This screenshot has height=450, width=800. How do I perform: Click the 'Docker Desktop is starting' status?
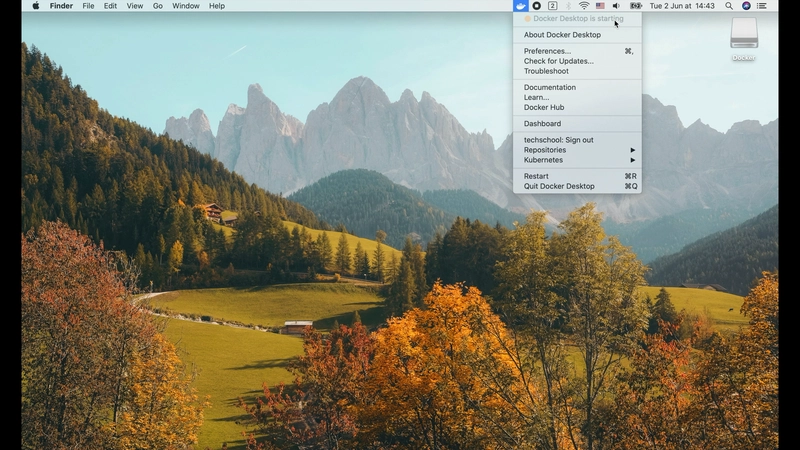coord(577,18)
